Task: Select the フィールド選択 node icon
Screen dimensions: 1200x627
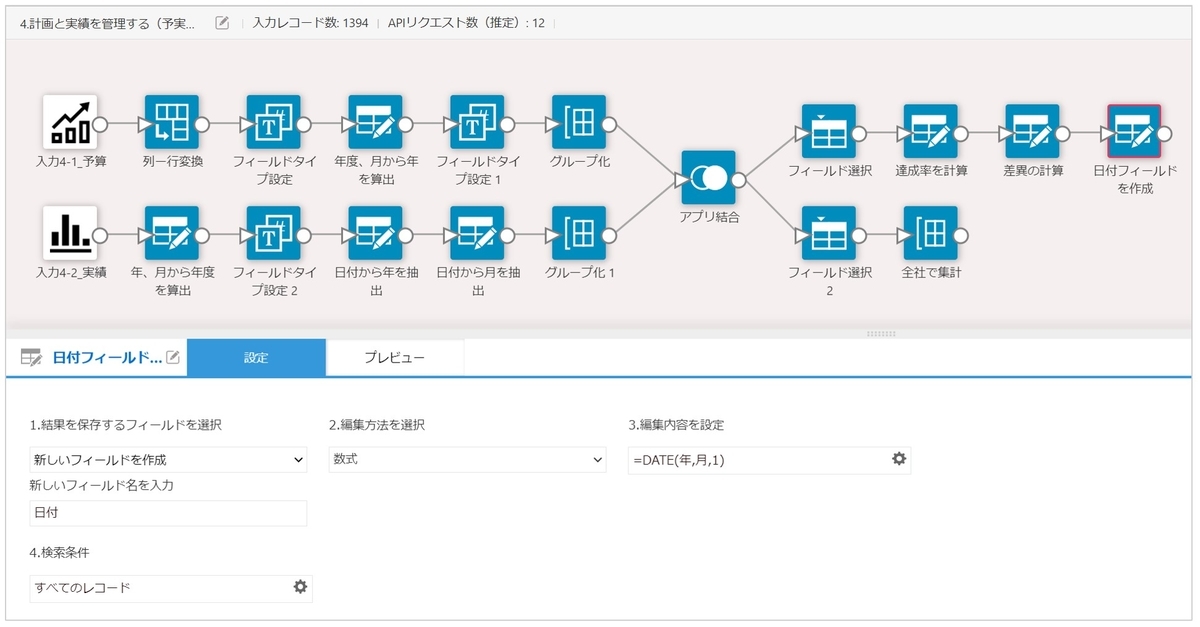Action: pos(828,131)
